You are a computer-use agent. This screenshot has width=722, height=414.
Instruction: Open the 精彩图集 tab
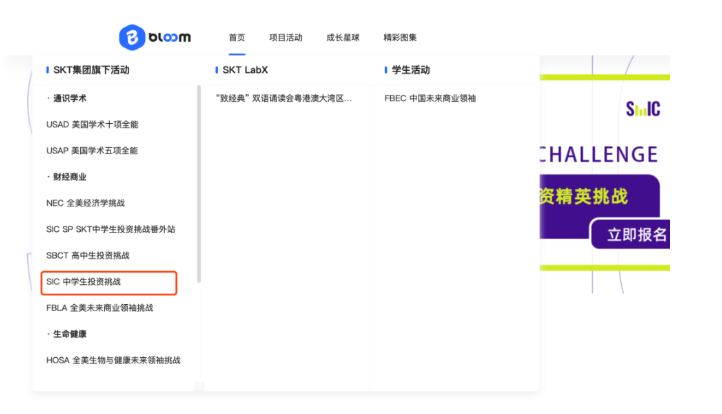(x=400, y=38)
